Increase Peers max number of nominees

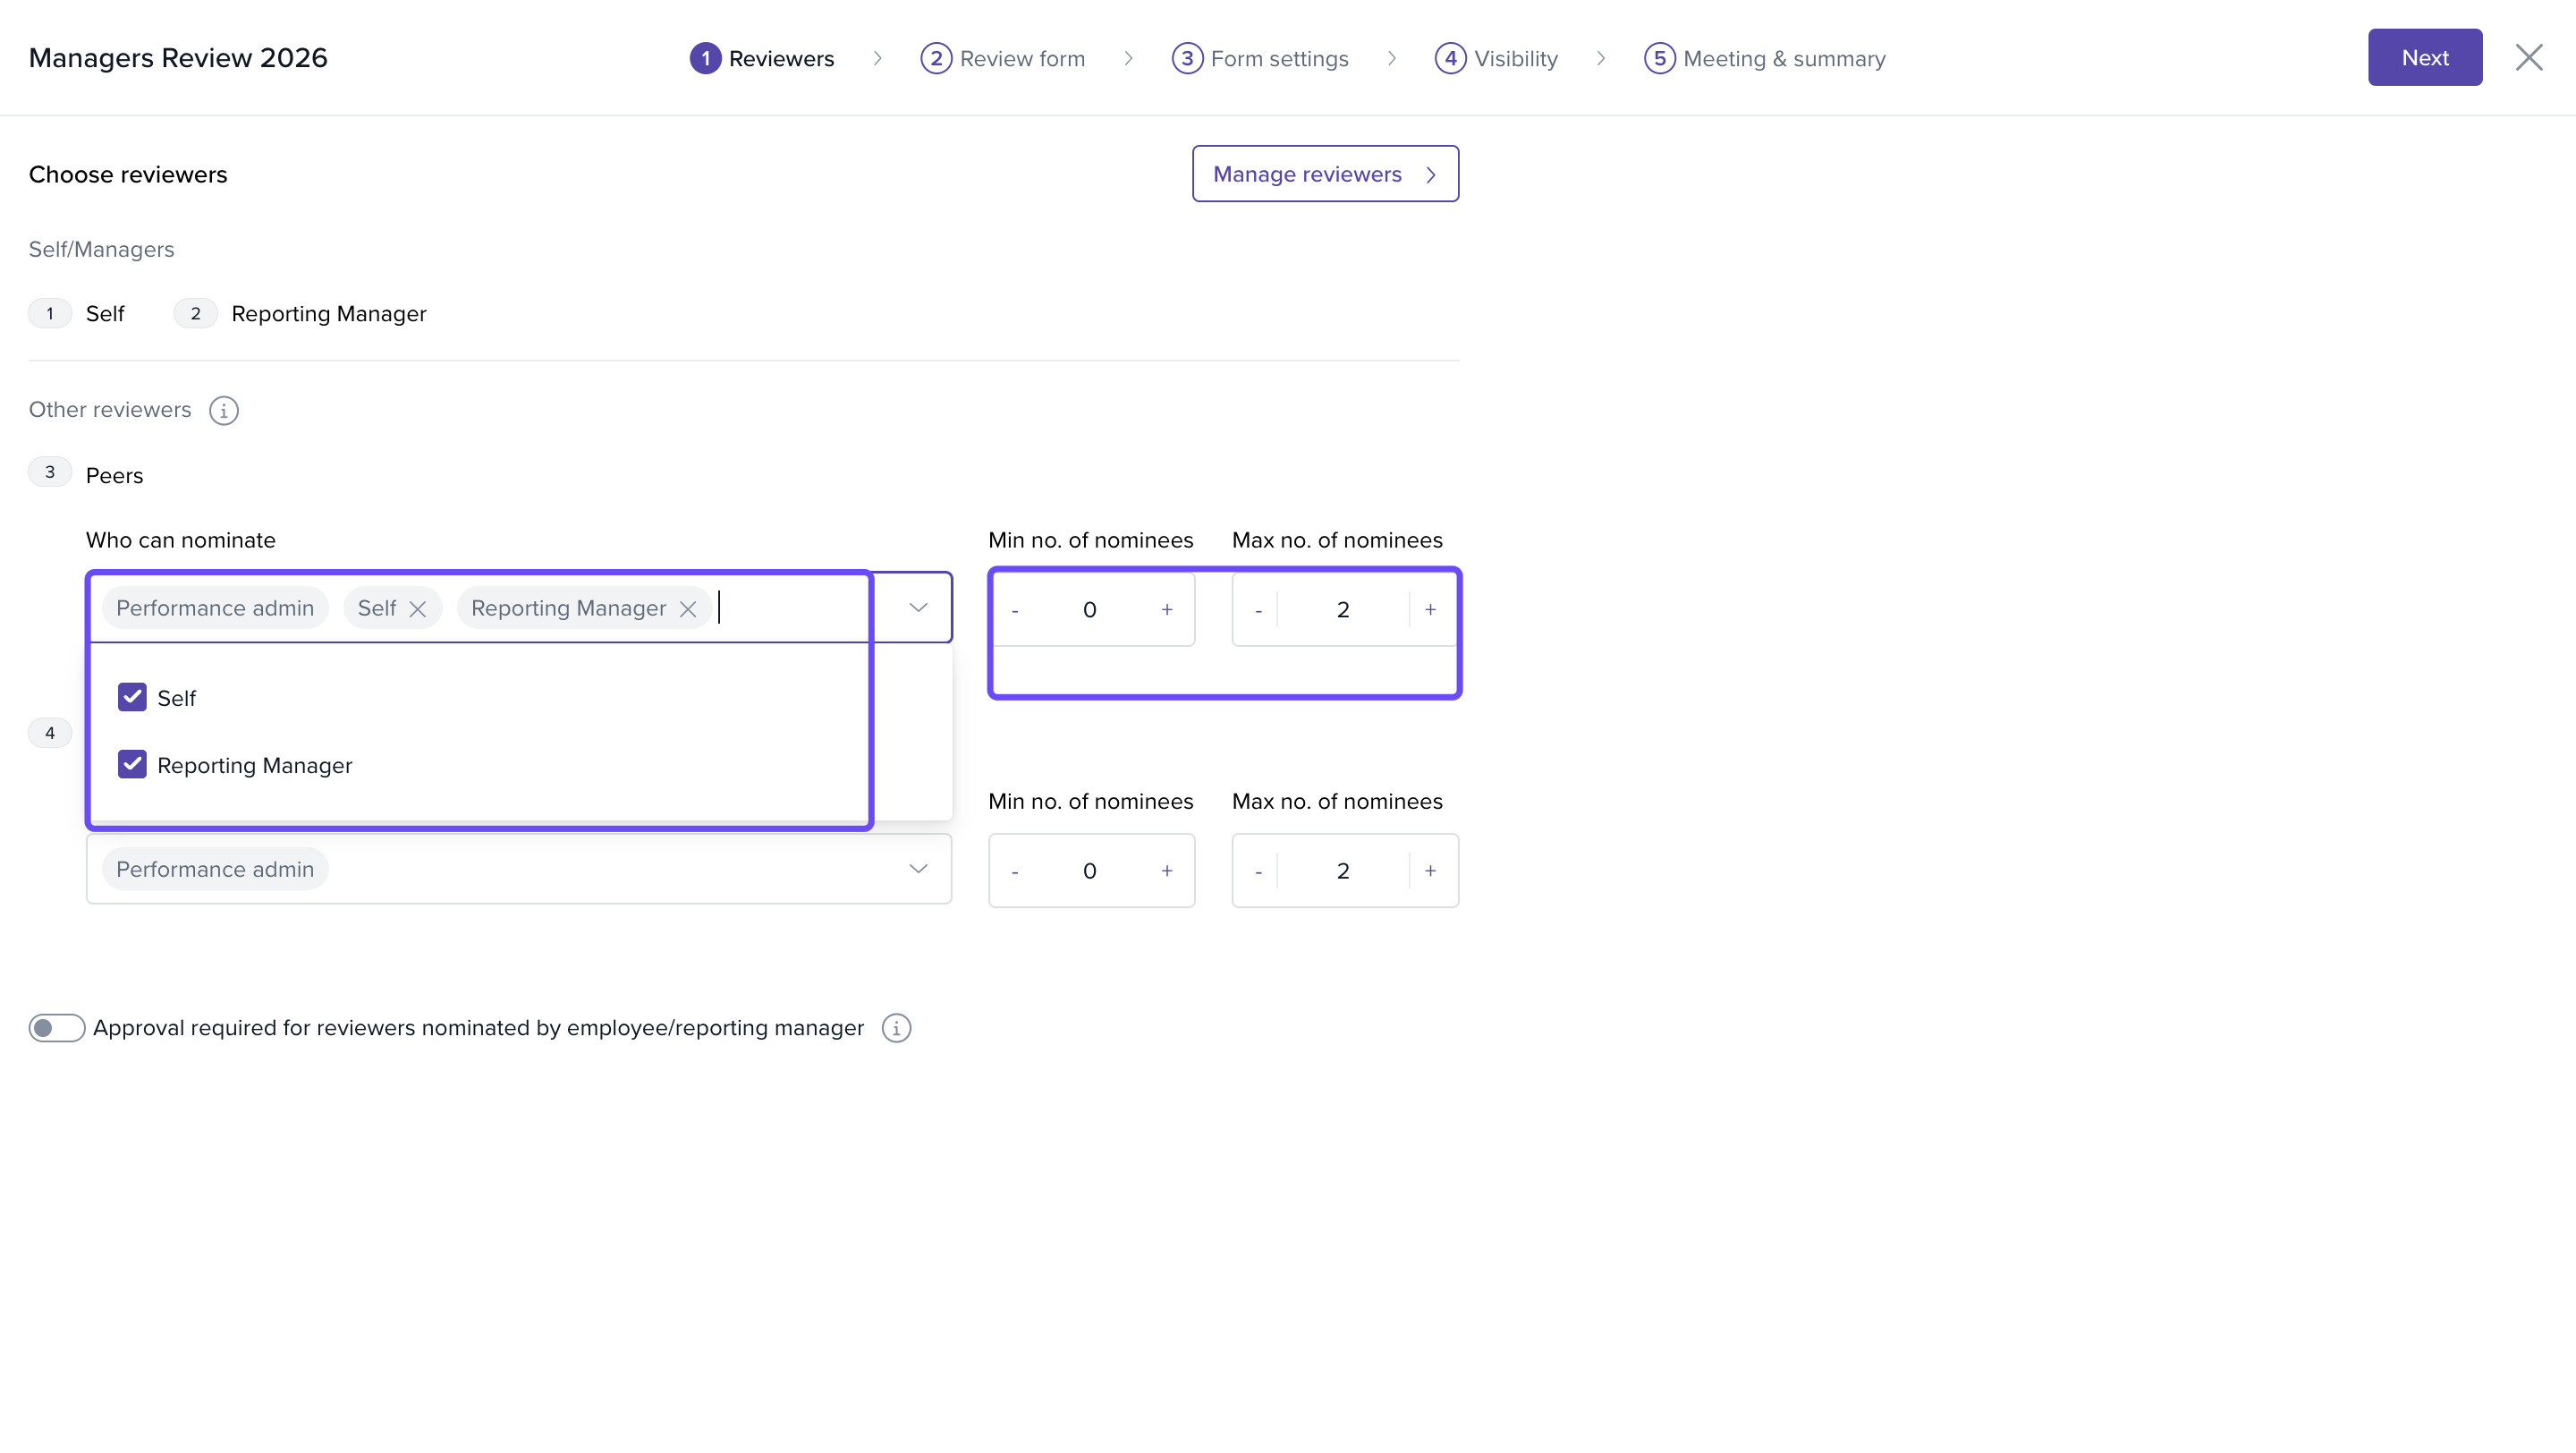coord(1430,610)
